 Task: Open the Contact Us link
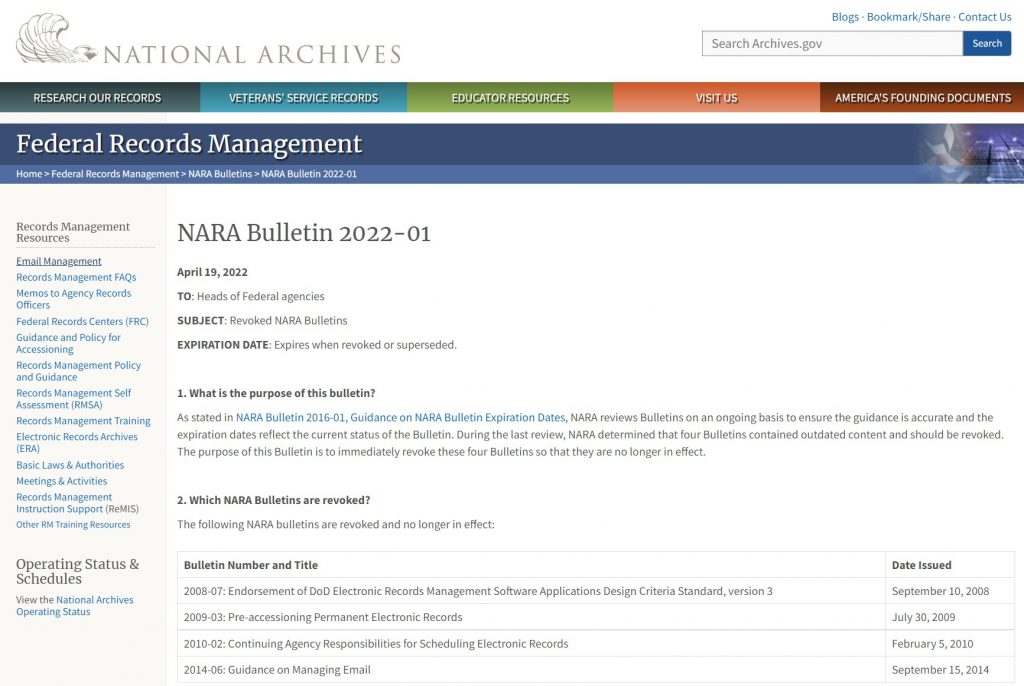(984, 16)
